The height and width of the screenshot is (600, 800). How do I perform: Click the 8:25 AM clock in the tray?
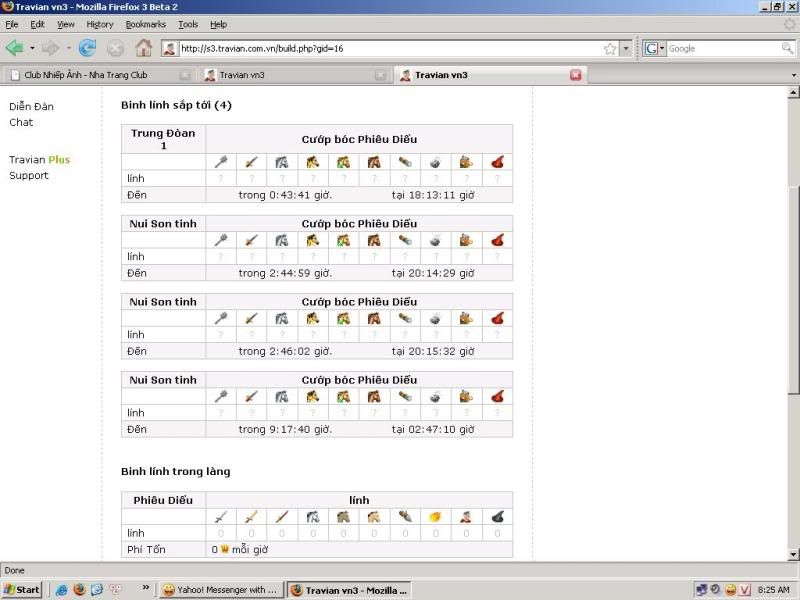(x=773, y=590)
